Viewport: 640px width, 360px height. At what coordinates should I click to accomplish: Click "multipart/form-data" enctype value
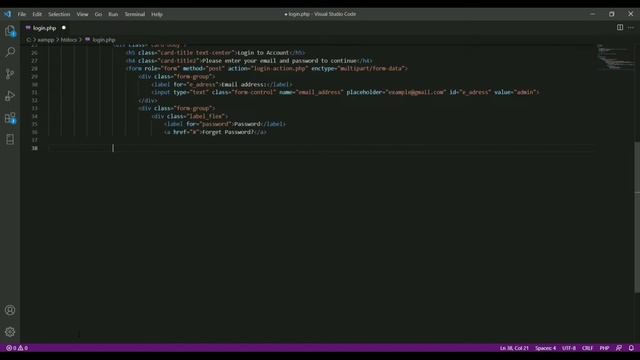point(371,69)
